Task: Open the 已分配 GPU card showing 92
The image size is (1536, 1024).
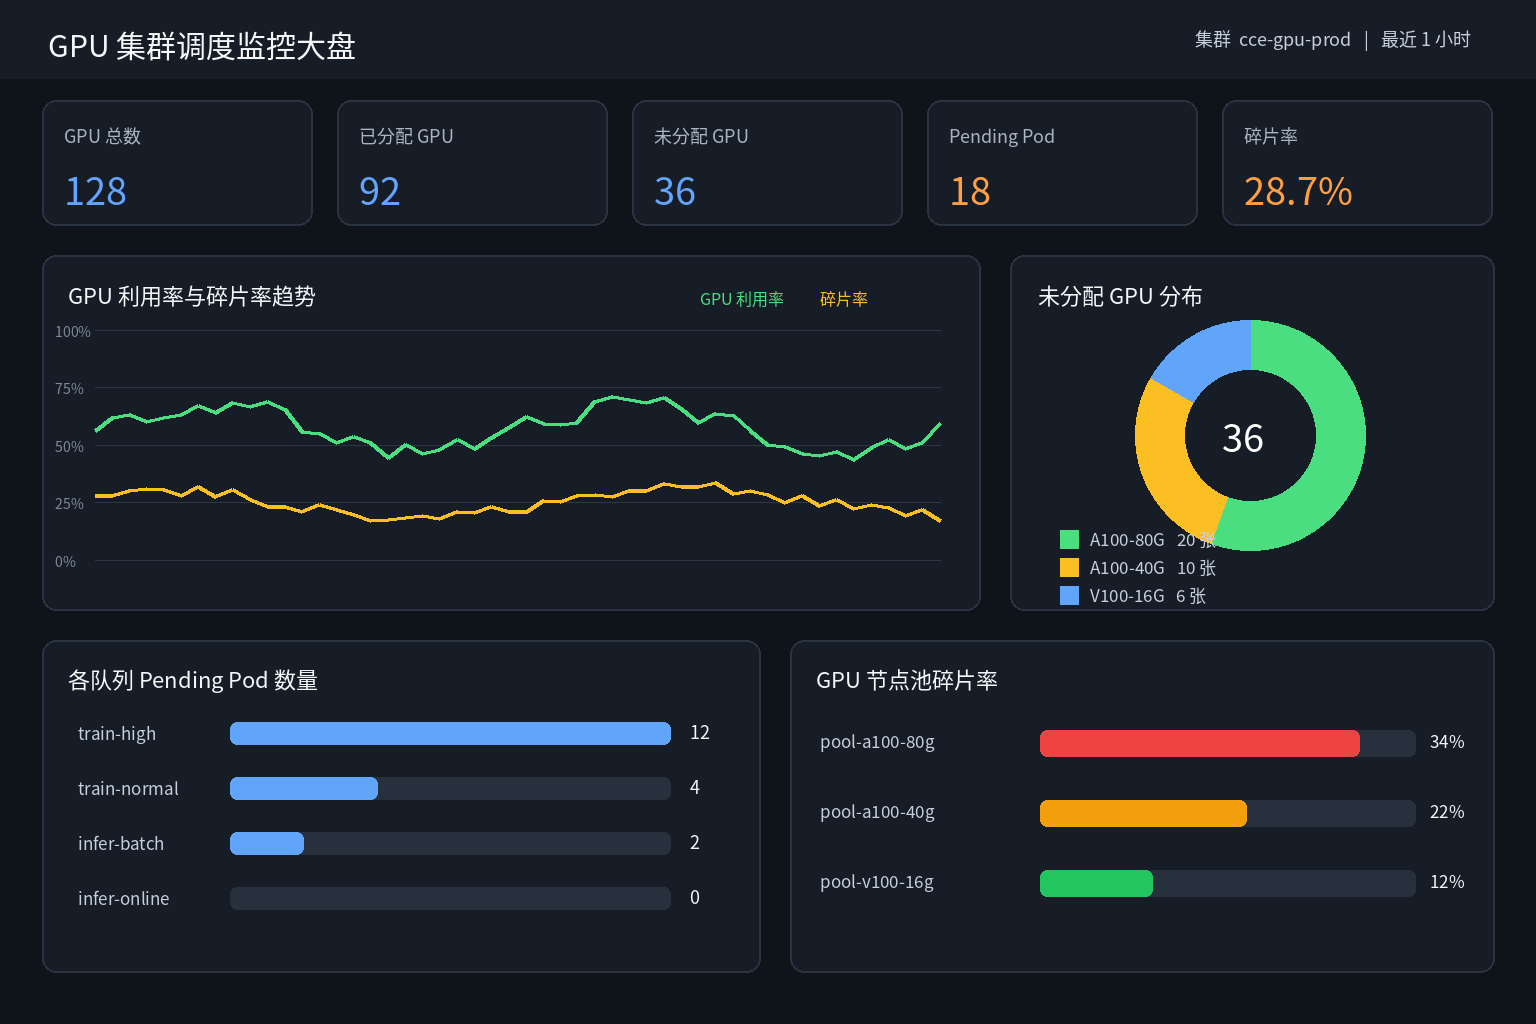Action: click(472, 163)
